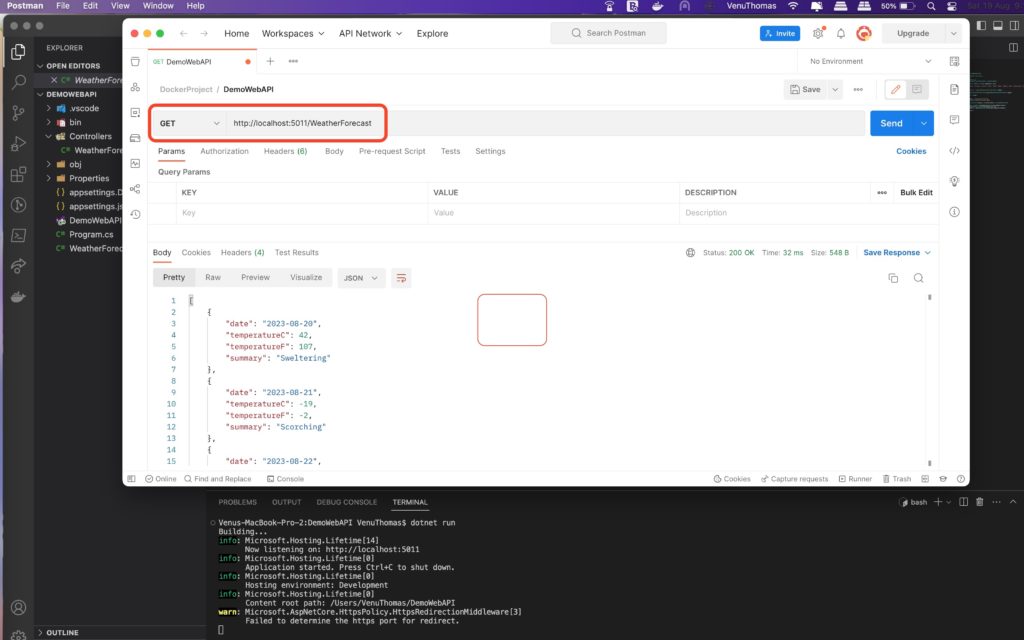This screenshot has width=1024, height=640.
Task: Click the Upgrade button
Action: tap(913, 33)
